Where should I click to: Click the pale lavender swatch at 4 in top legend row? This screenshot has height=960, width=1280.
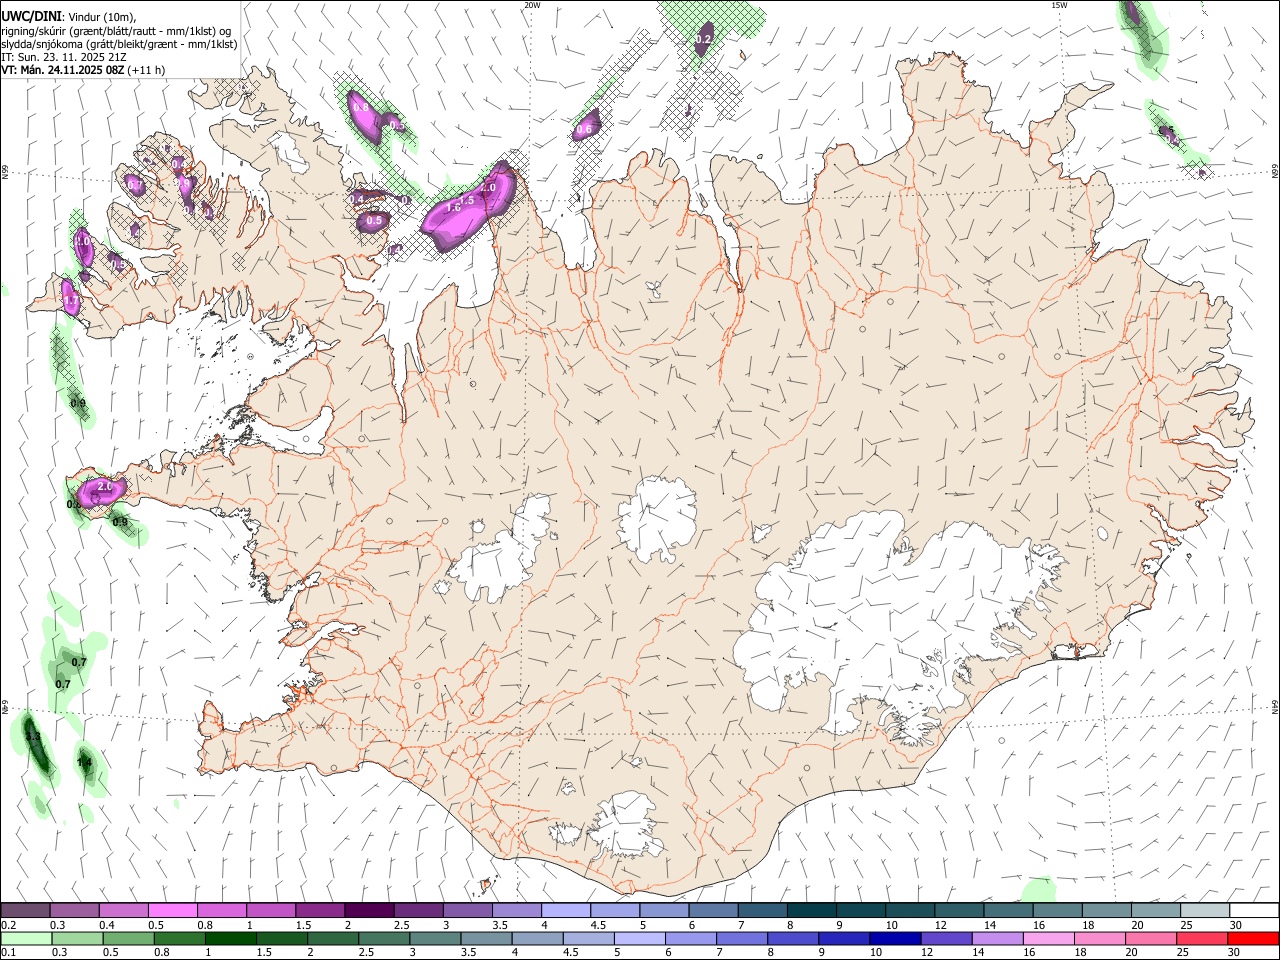[x=566, y=910]
